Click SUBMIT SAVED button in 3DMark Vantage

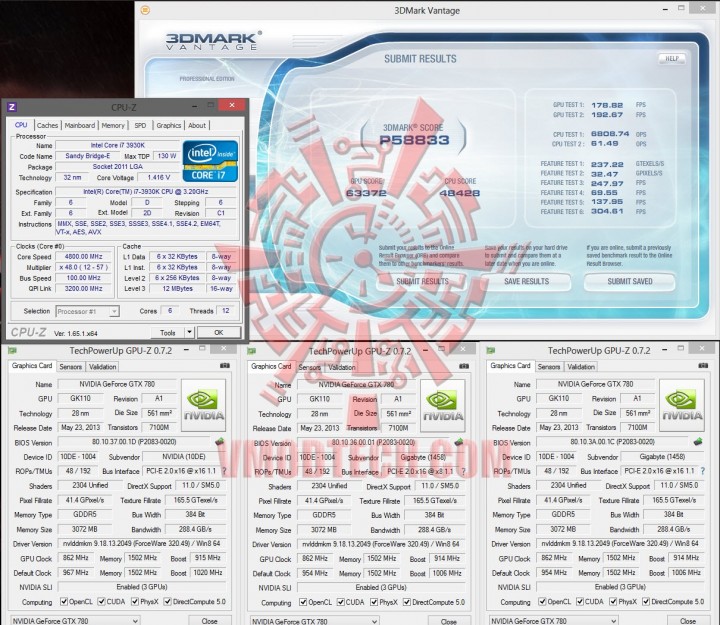(630, 282)
